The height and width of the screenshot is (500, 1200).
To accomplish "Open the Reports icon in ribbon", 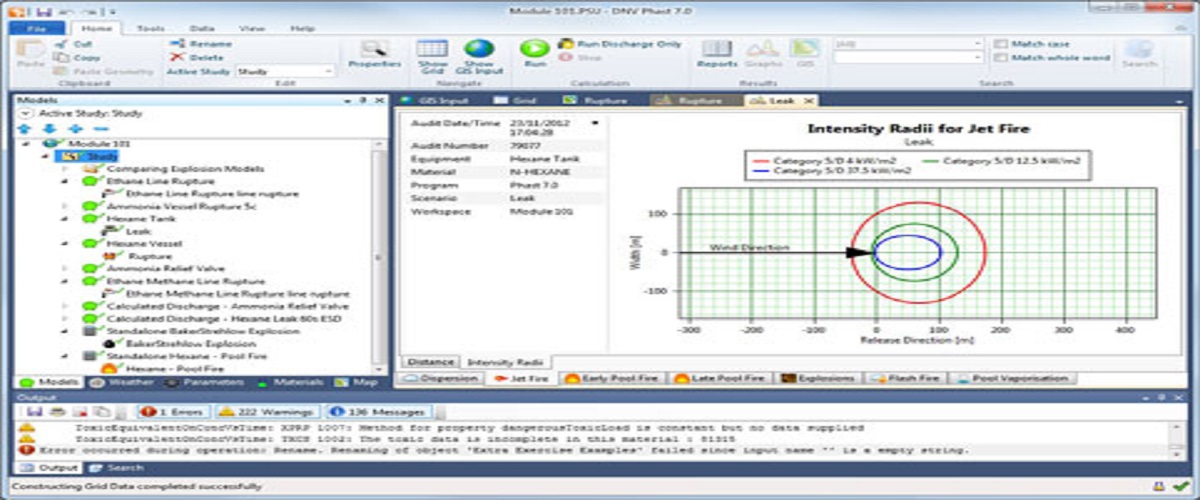I will (717, 49).
